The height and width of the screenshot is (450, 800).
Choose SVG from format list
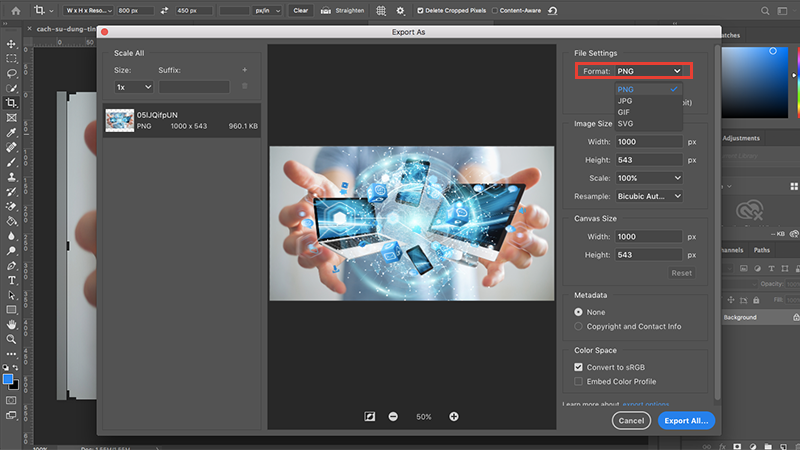pos(648,123)
